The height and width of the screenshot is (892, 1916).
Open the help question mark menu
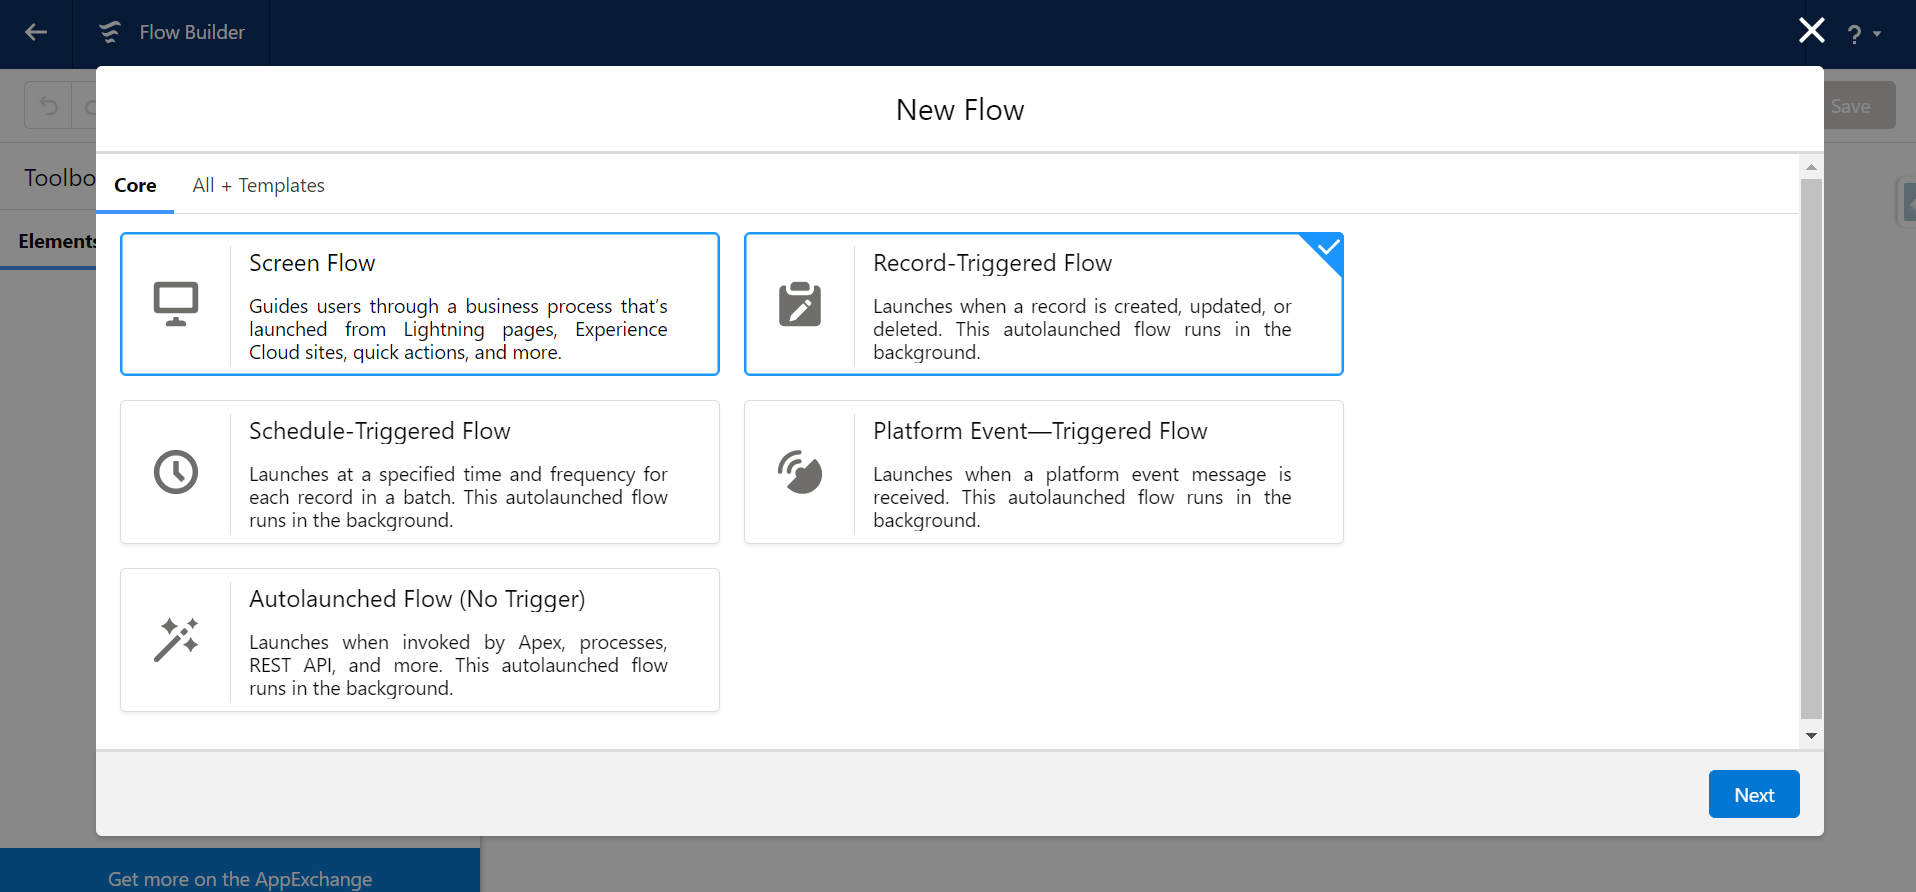1864,34
